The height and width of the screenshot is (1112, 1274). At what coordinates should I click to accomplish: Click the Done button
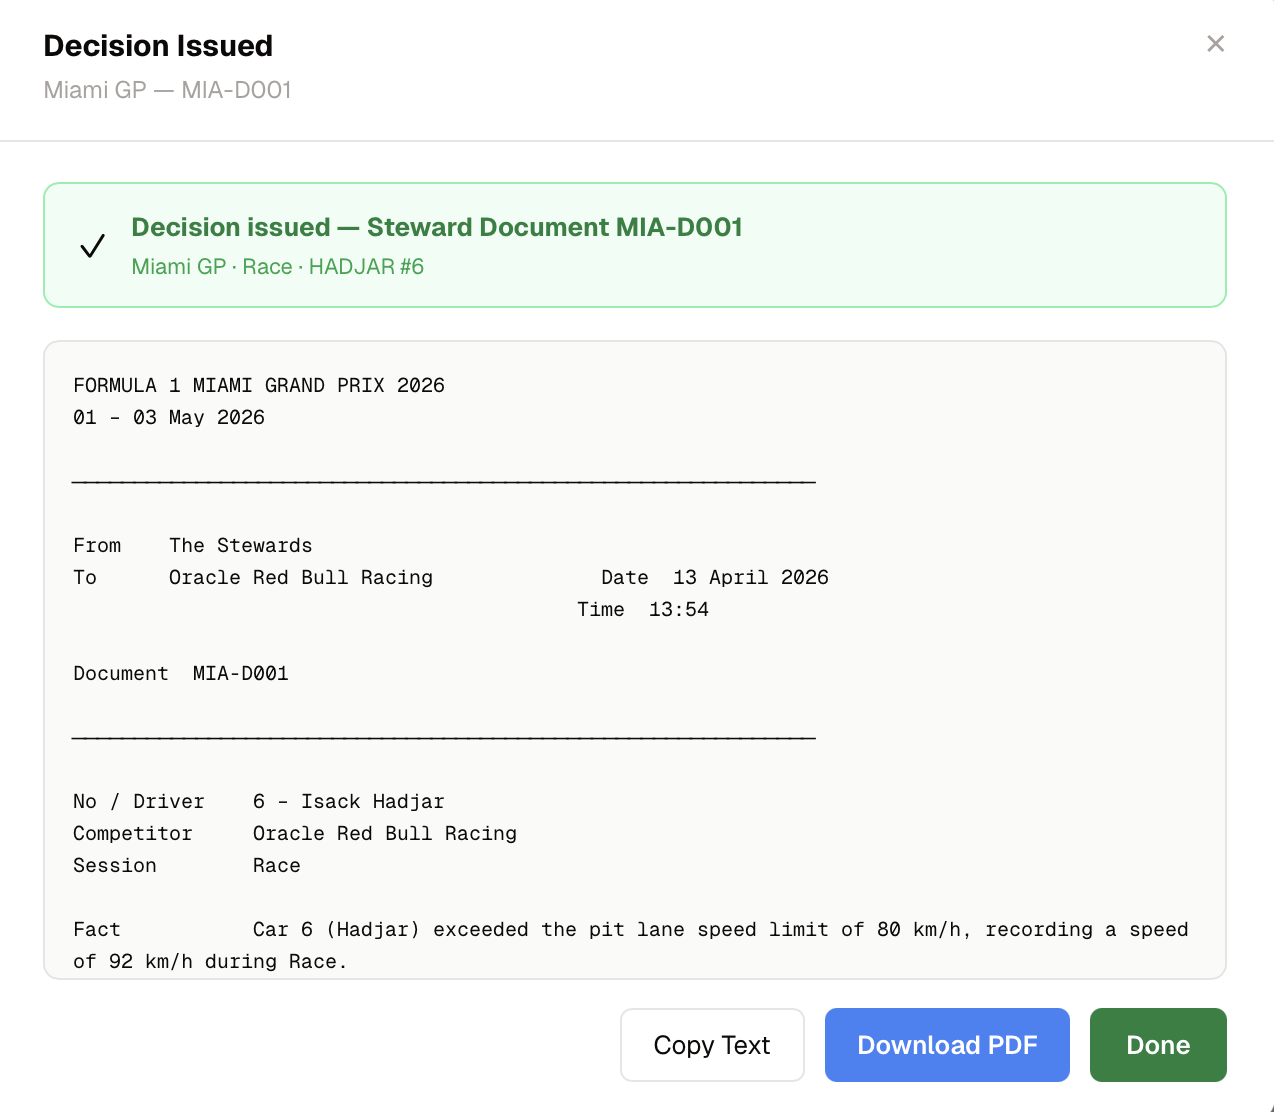click(x=1157, y=1044)
